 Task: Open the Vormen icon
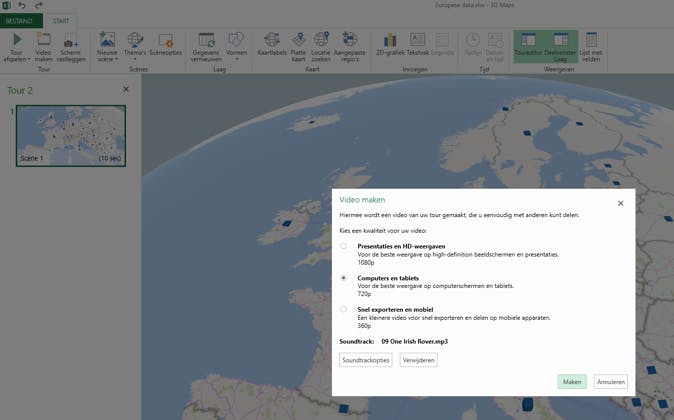point(236,40)
